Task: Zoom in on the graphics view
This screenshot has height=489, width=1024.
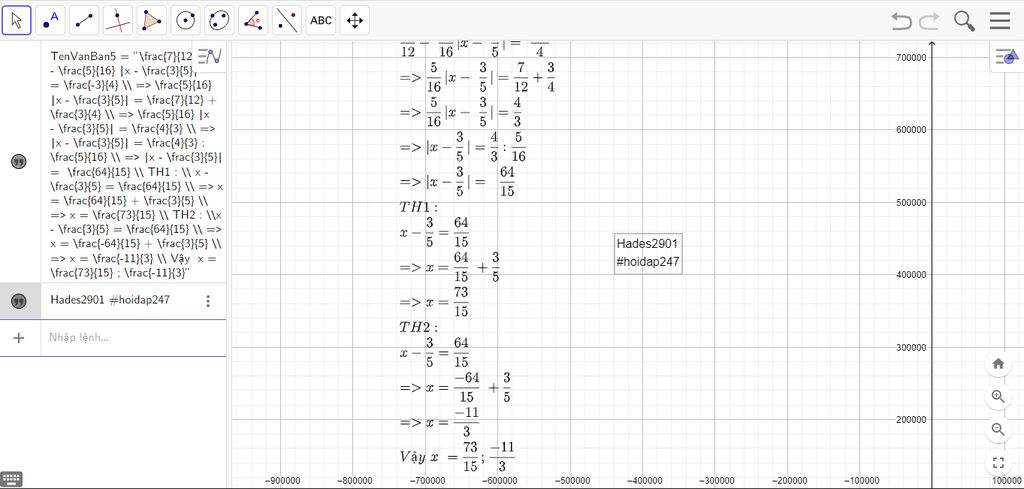Action: pyautogui.click(x=998, y=397)
